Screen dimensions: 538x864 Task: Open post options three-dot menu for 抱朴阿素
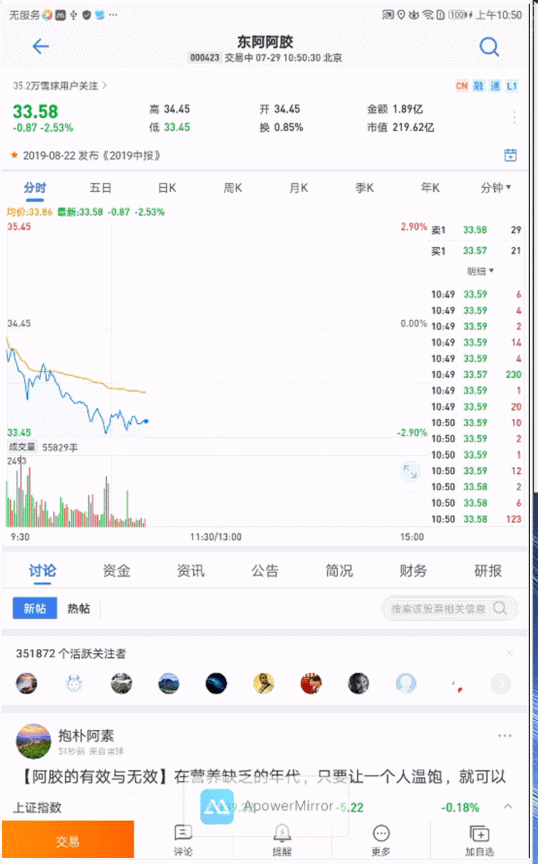pos(504,736)
